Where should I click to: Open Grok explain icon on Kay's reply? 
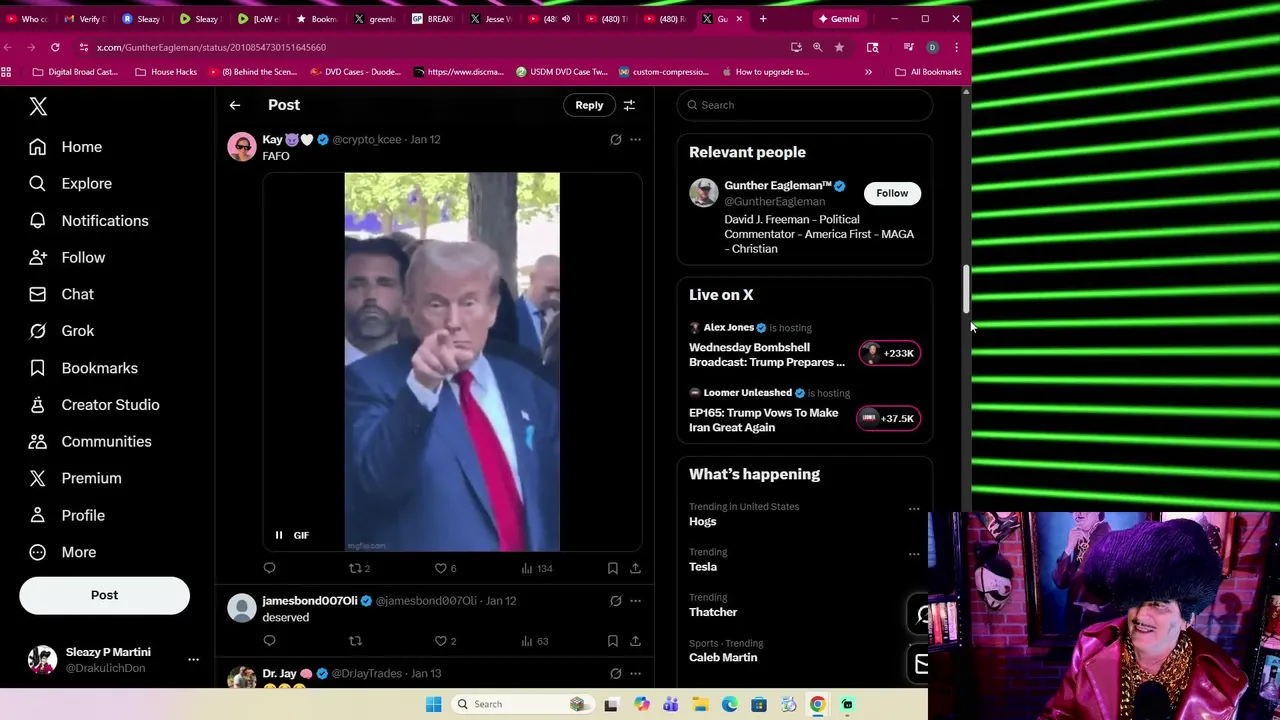(x=616, y=140)
